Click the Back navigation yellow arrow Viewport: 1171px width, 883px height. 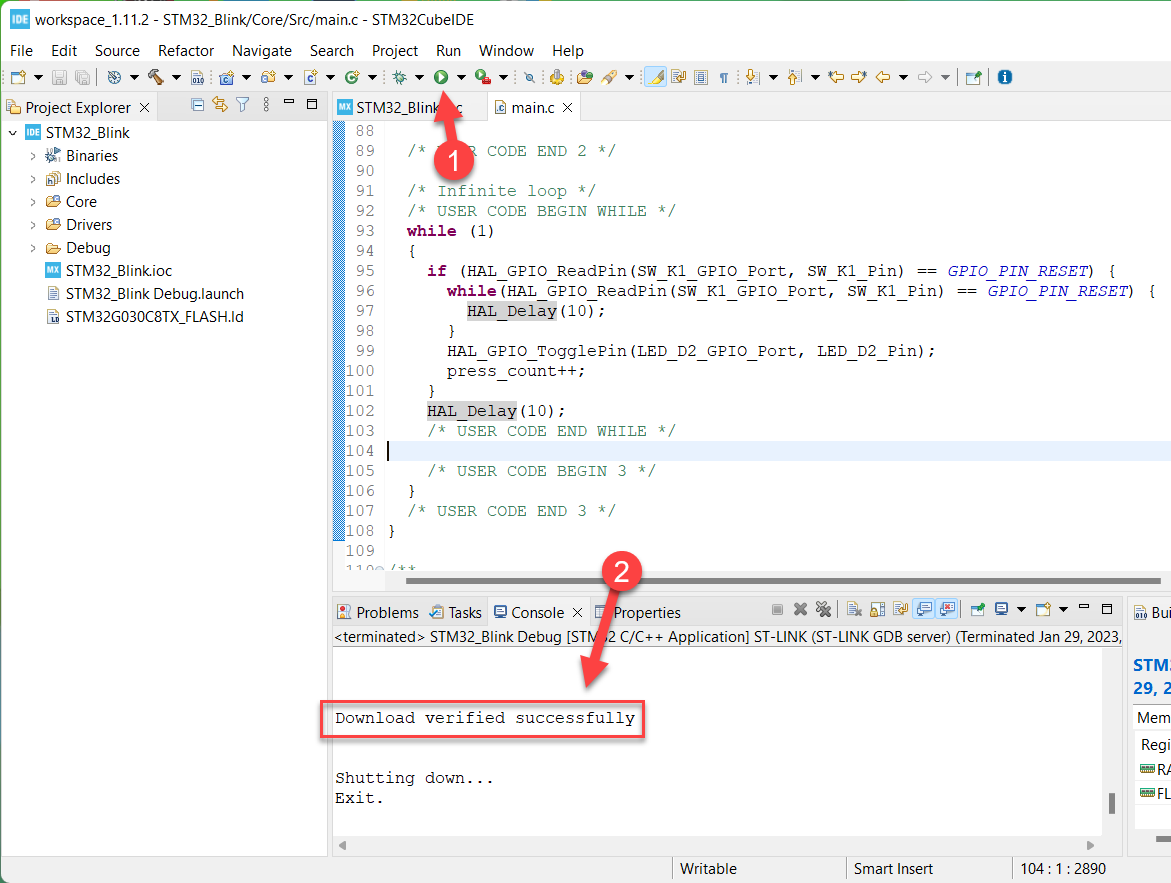[883, 77]
